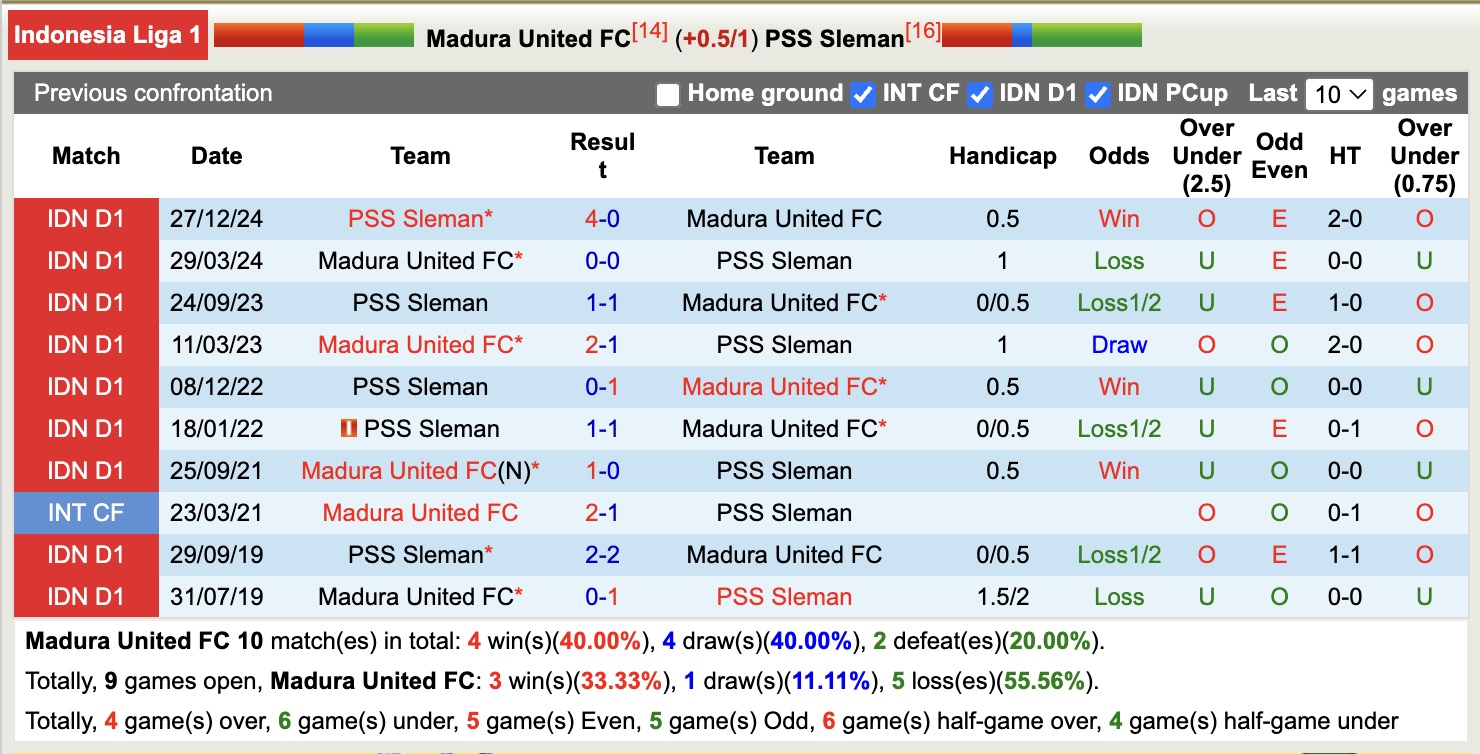The image size is (1480, 754).
Task: Click the IDN D1 badge on the 08/12/22 row
Action: [x=85, y=386]
